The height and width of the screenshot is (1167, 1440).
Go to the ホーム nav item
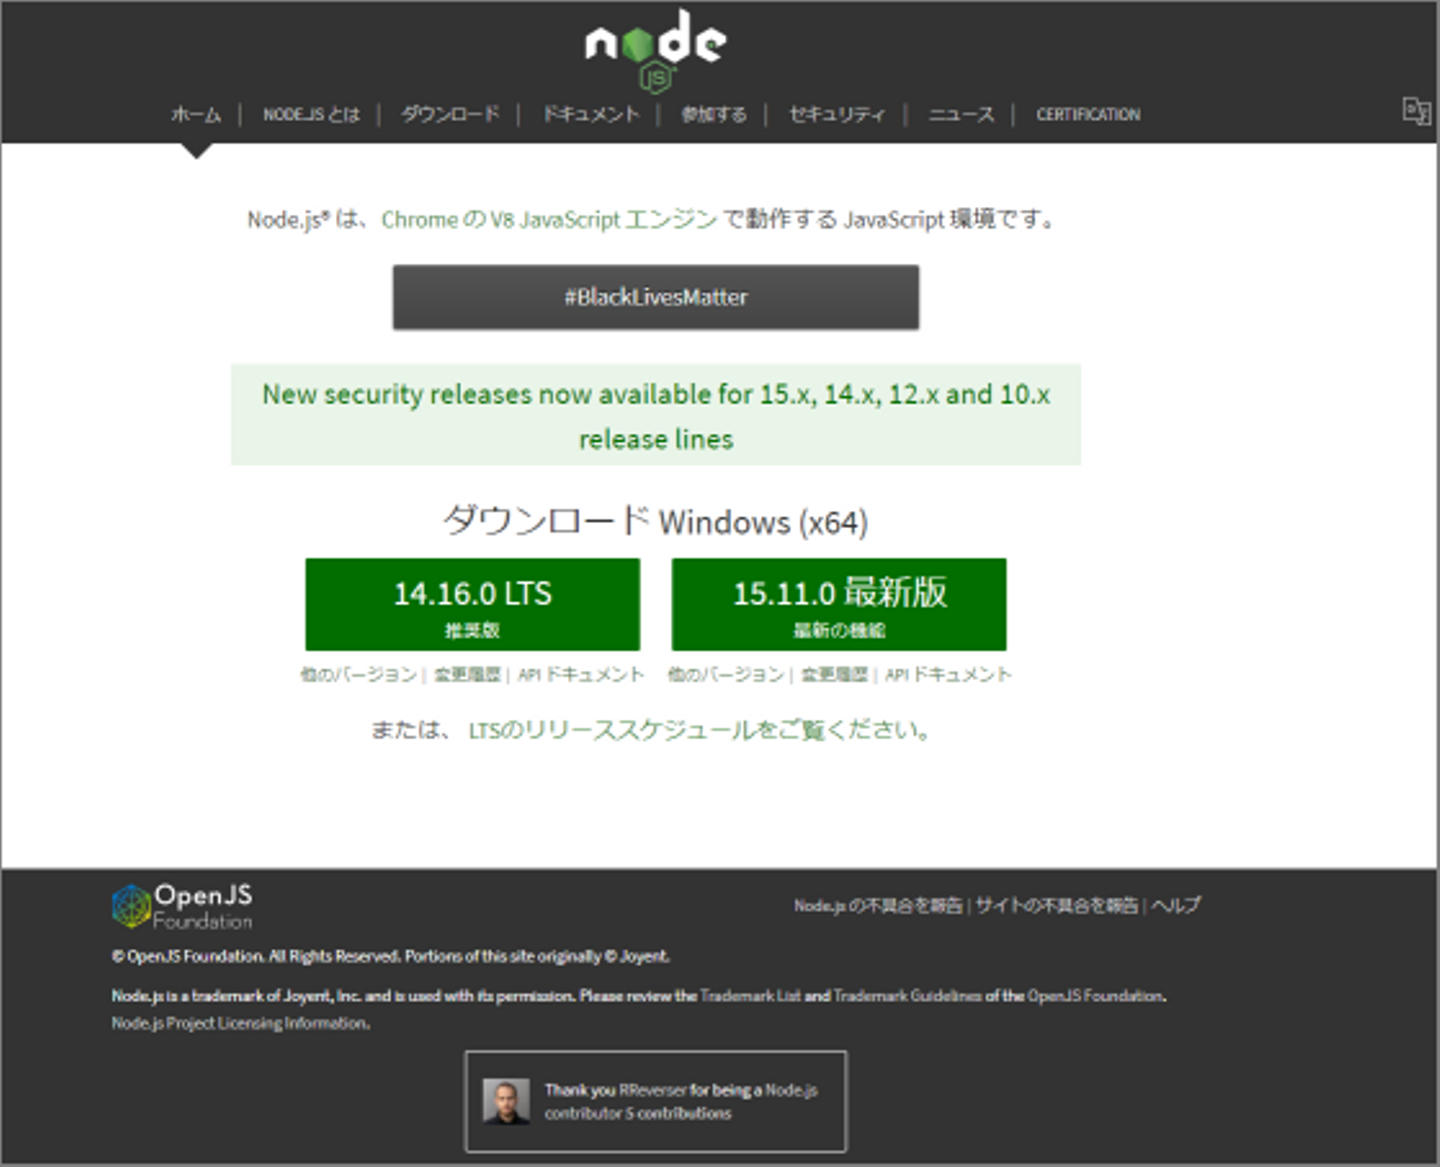click(x=196, y=114)
